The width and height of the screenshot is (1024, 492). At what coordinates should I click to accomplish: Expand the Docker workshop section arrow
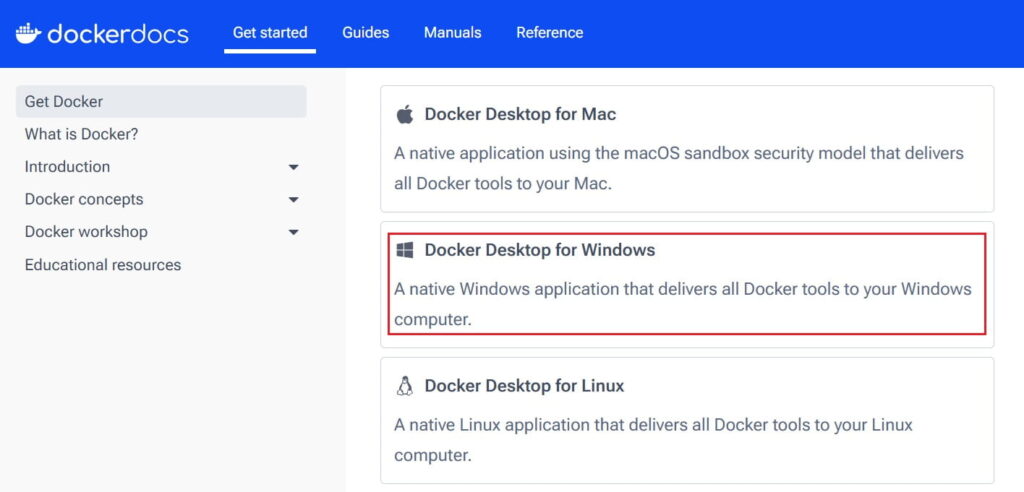point(293,233)
